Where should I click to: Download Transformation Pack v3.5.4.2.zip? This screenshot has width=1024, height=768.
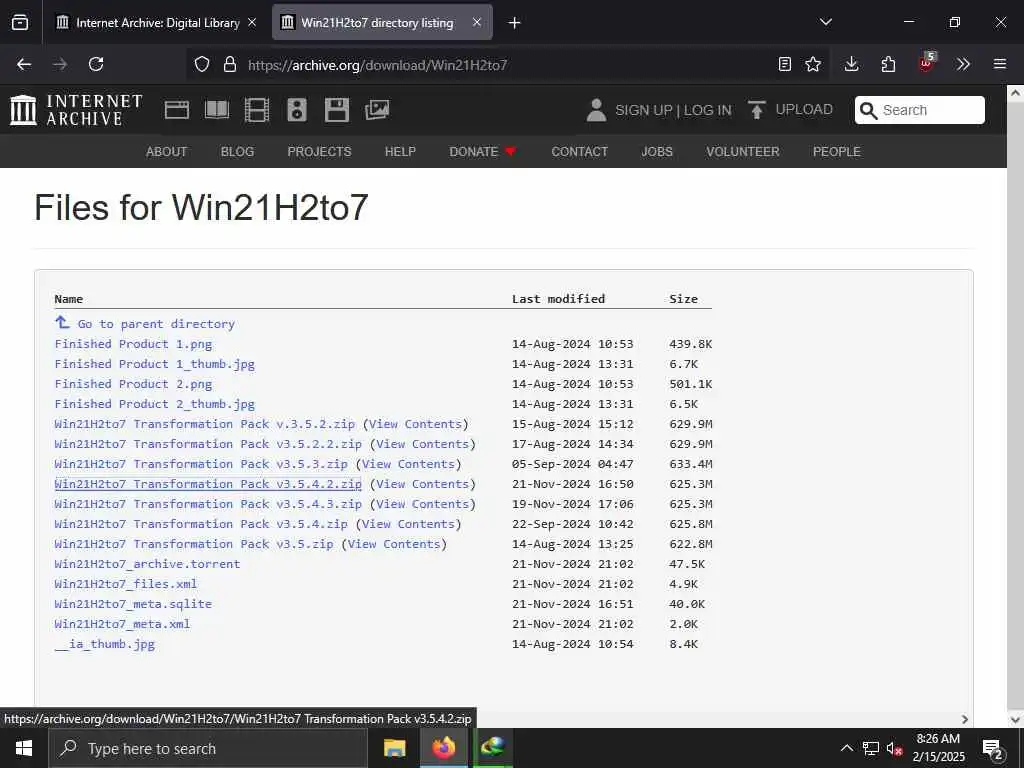pyautogui.click(x=208, y=484)
